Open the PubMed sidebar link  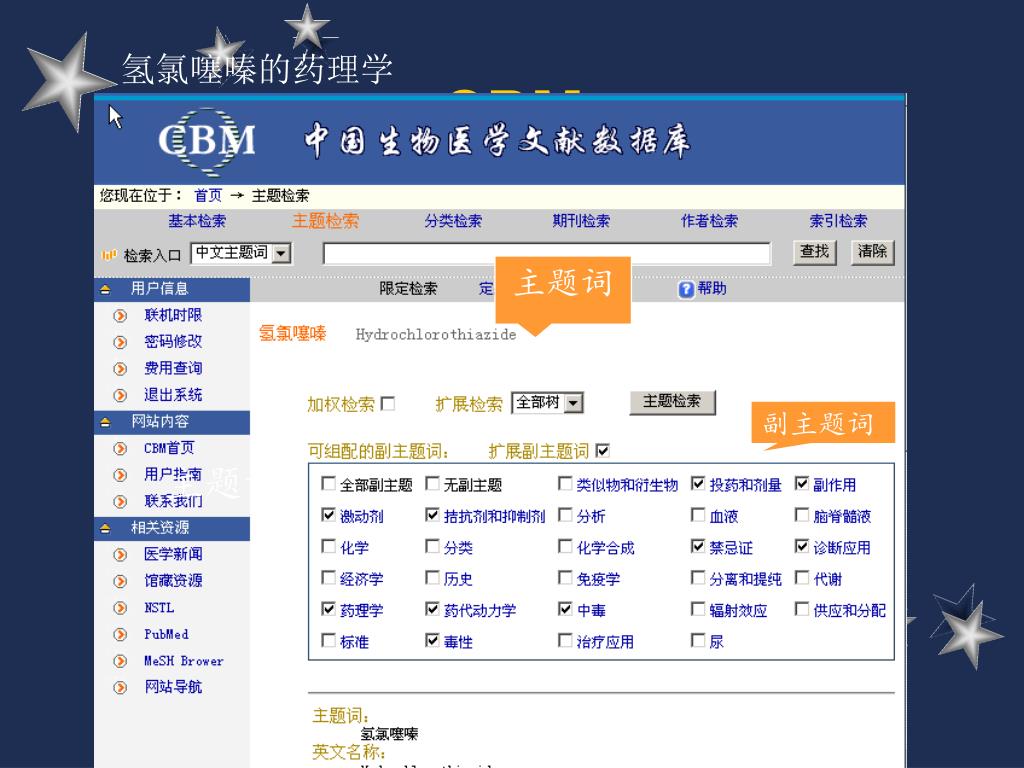(167, 634)
